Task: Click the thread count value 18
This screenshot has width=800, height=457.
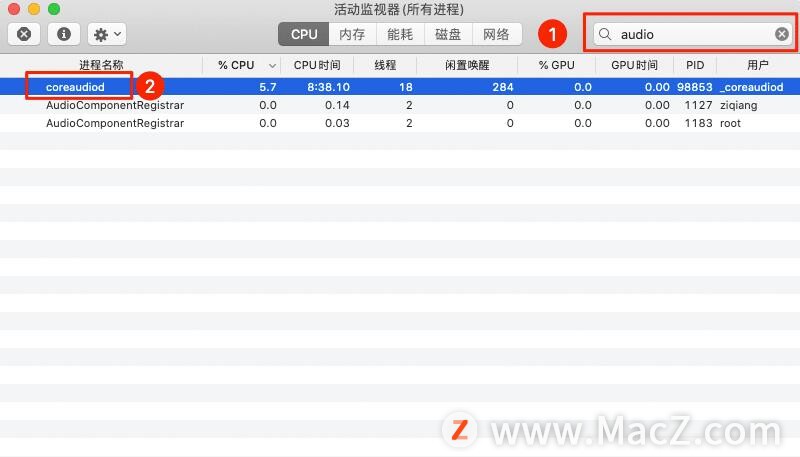Action: (x=406, y=87)
